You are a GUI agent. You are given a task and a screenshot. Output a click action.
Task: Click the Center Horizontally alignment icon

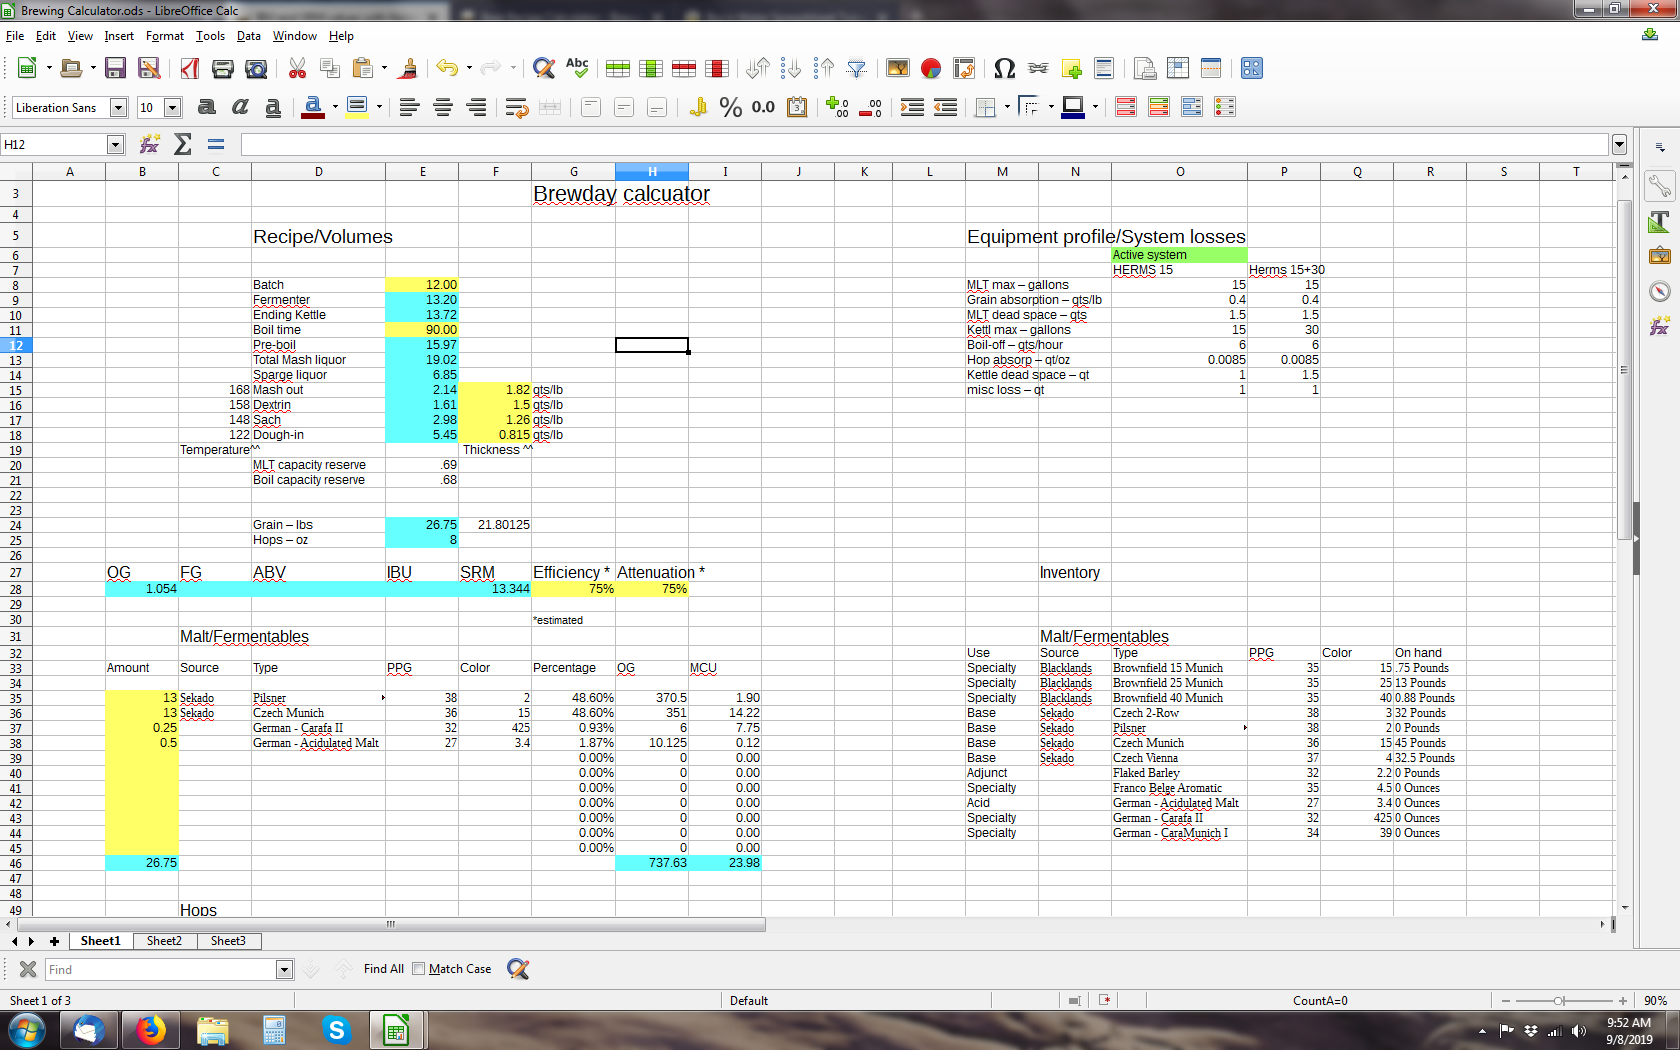click(x=443, y=107)
